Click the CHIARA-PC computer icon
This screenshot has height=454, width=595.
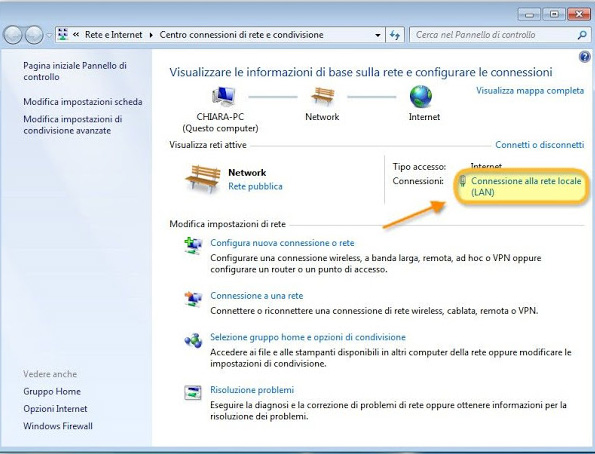(223, 96)
